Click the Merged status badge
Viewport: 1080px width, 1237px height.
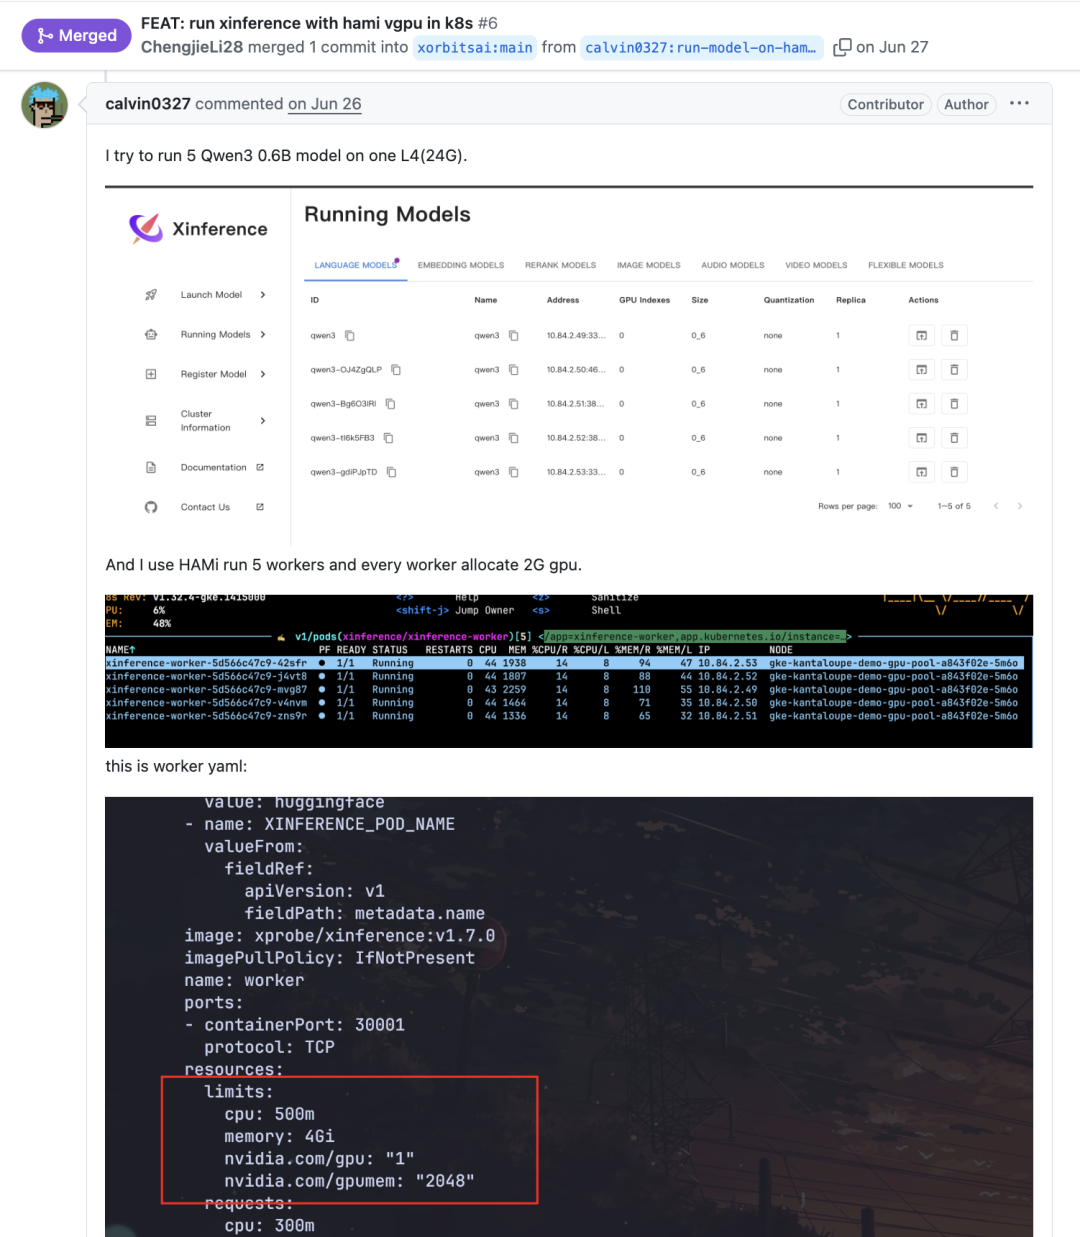coord(76,36)
